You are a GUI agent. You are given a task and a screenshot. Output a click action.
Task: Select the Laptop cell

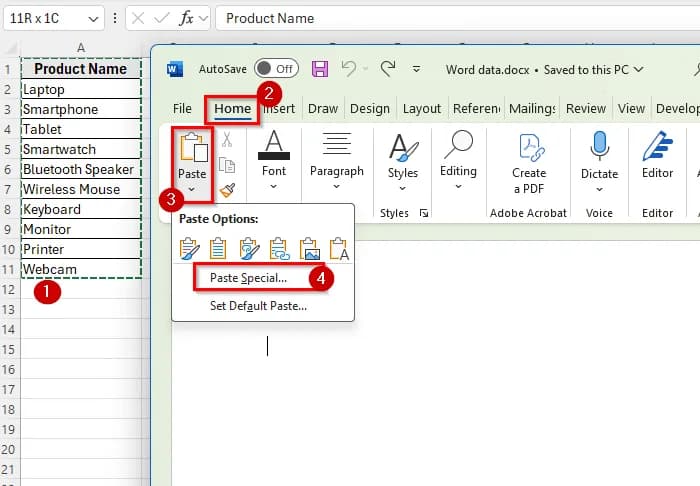tap(81, 89)
